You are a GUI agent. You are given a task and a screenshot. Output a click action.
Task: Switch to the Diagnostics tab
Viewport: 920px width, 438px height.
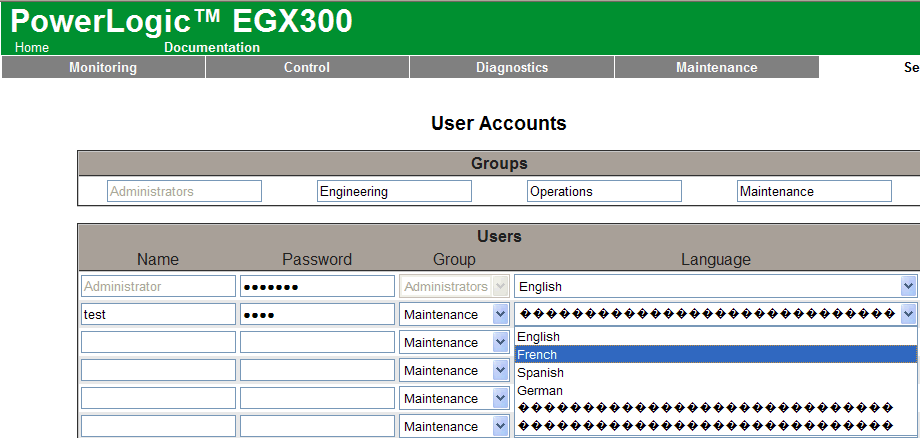click(512, 67)
